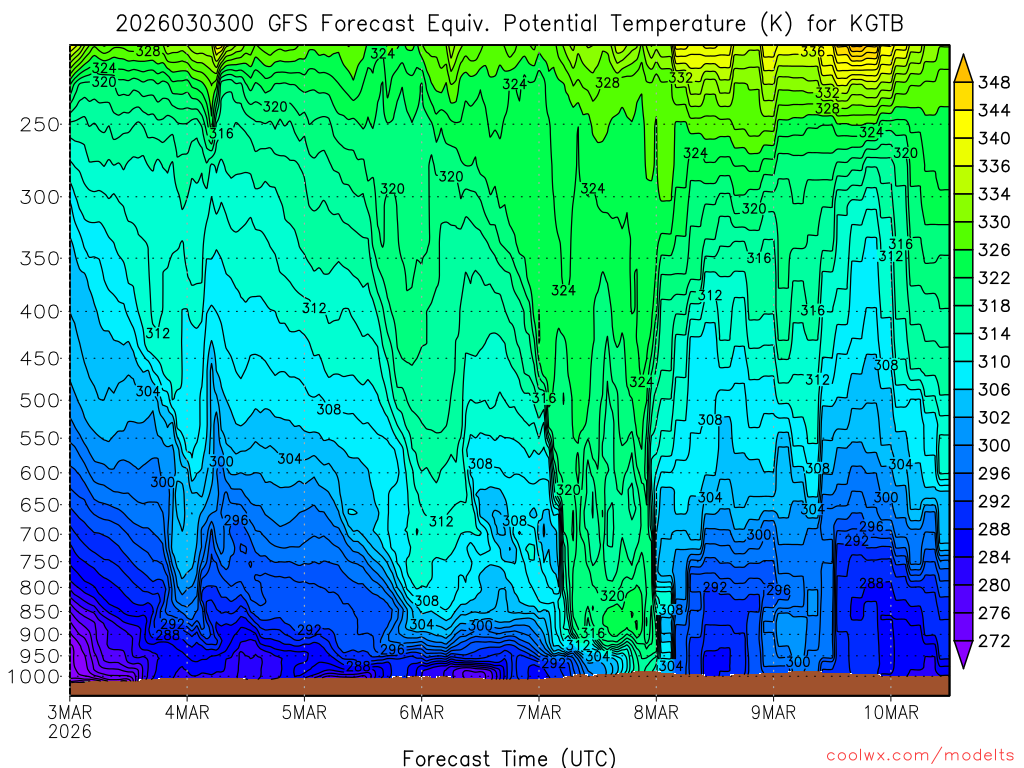Viewport: 1024px width, 768px height.
Task: Click the 334 colorbar legend value
Action: [994, 194]
